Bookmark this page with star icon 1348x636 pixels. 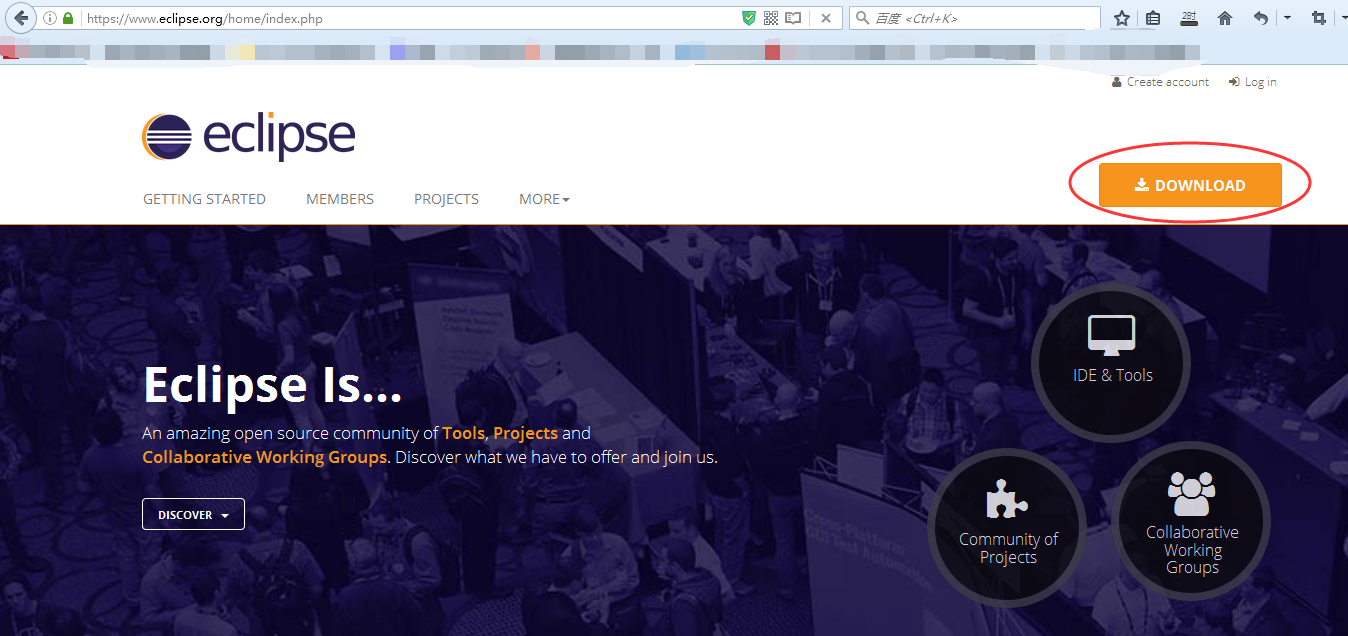pos(1122,18)
